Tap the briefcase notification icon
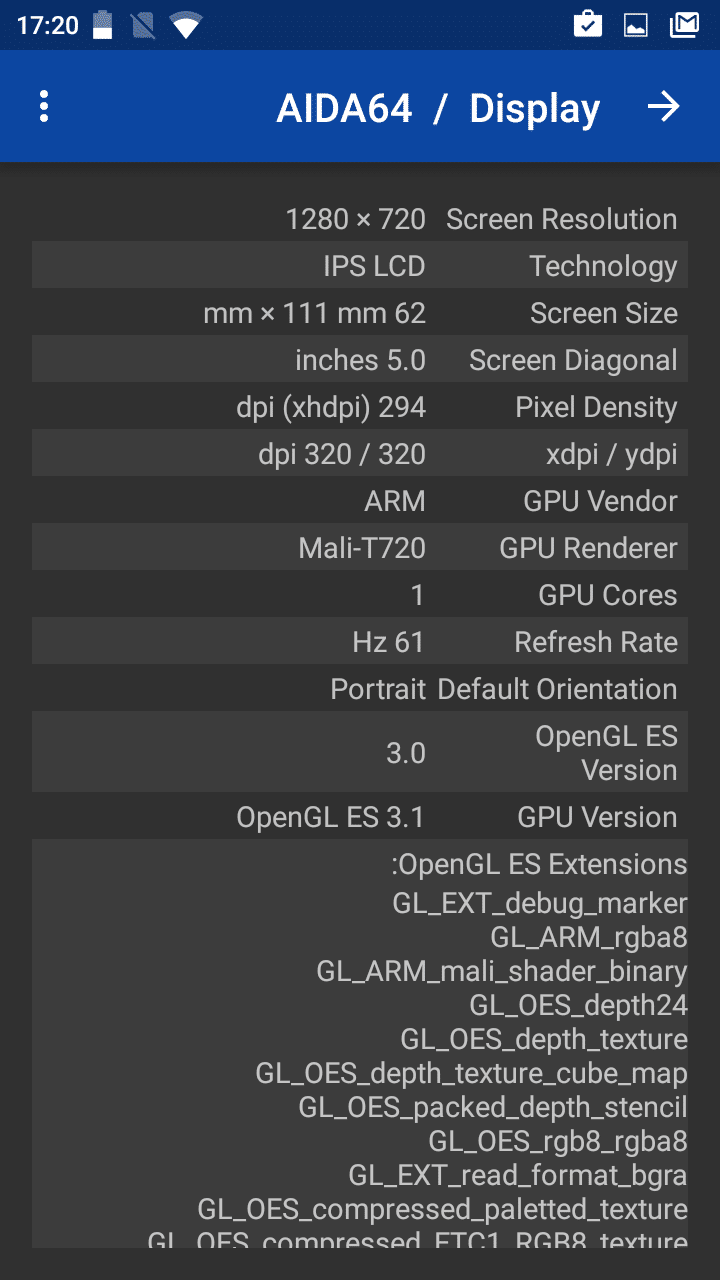The width and height of the screenshot is (720, 1280). pyautogui.click(x=588, y=25)
